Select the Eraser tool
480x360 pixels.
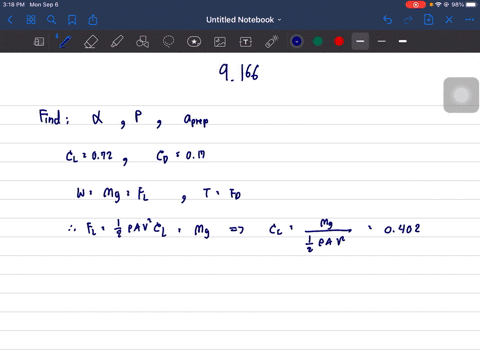click(91, 42)
